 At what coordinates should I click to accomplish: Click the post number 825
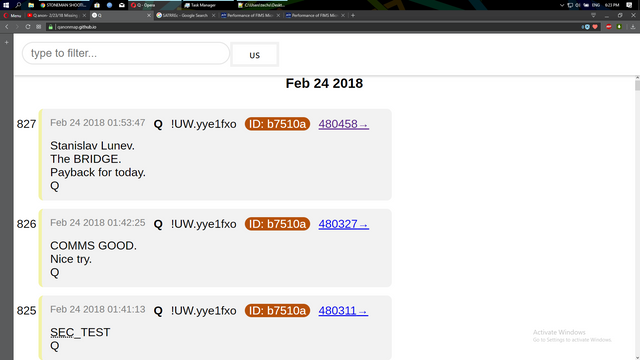27,311
